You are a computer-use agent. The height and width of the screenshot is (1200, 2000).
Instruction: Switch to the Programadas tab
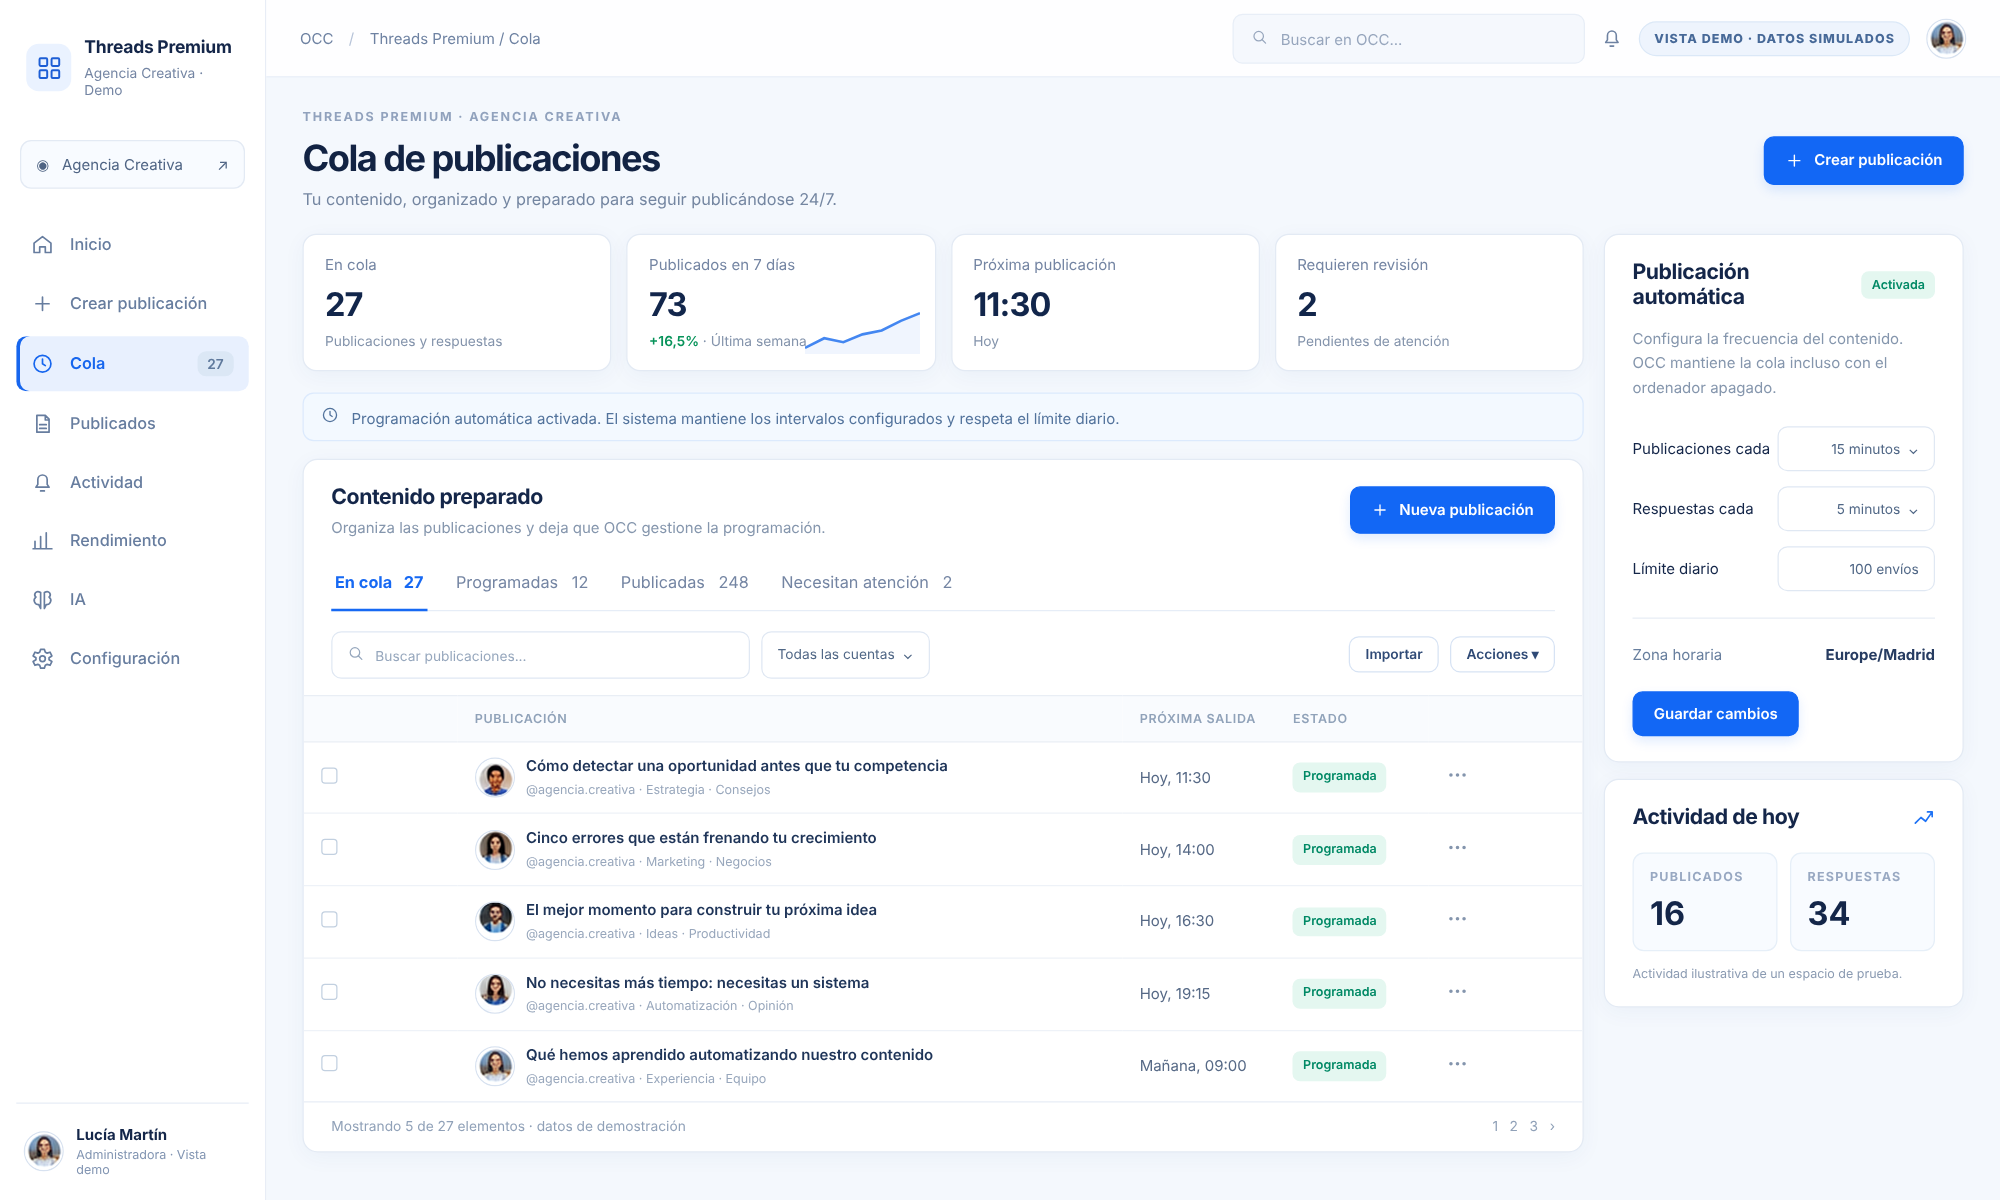pyautogui.click(x=522, y=583)
